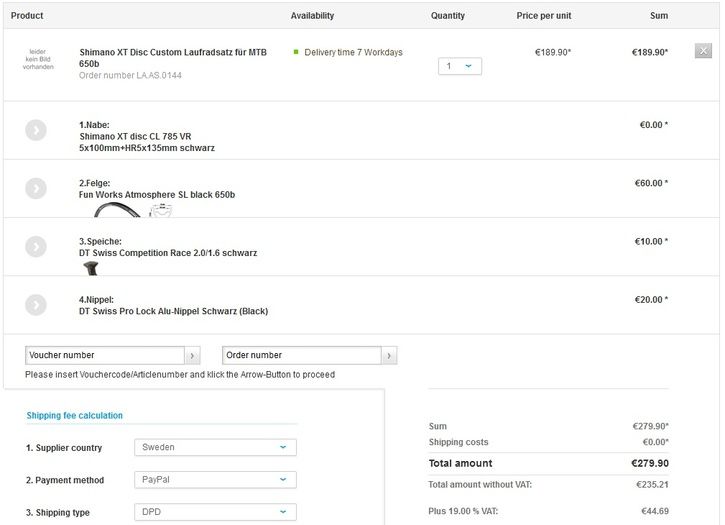This screenshot has height=525, width=725.
Task: Click the Shipping fee calculation heading
Action: (74, 415)
